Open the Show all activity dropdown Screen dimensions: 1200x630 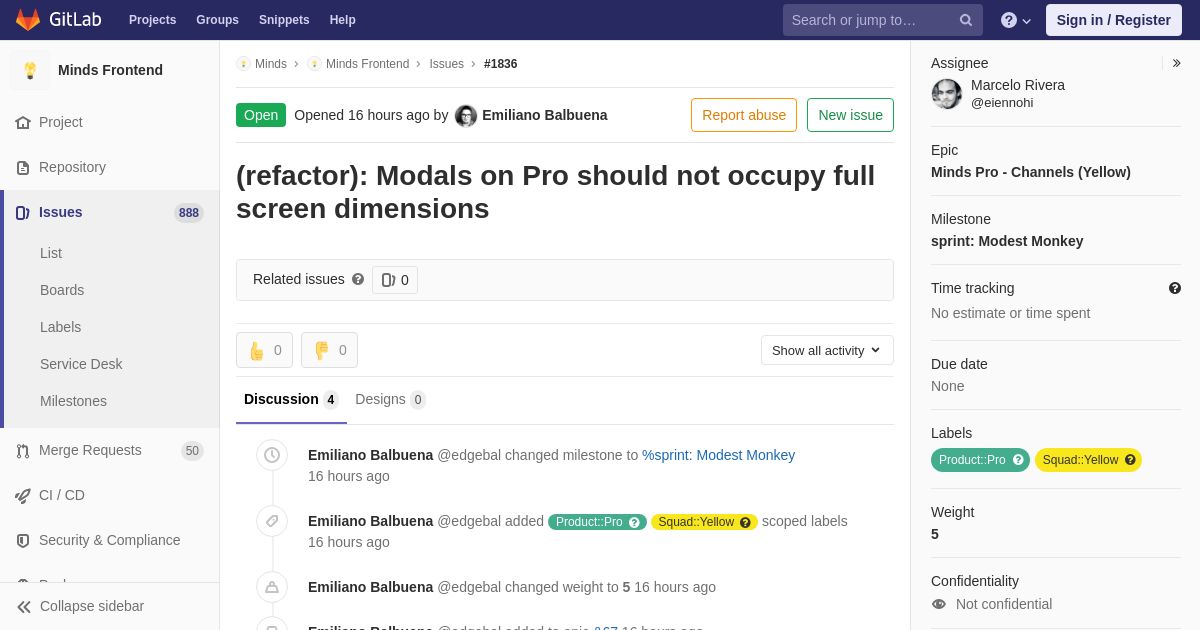click(x=827, y=350)
